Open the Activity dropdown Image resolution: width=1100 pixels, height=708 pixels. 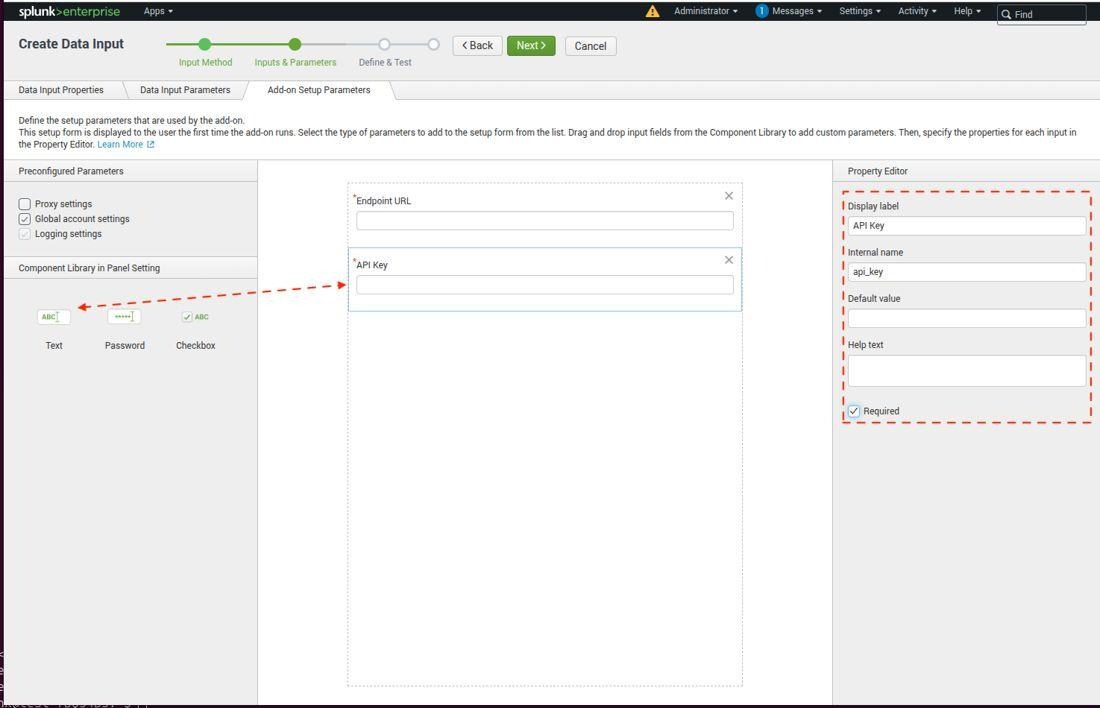pyautogui.click(x=917, y=11)
